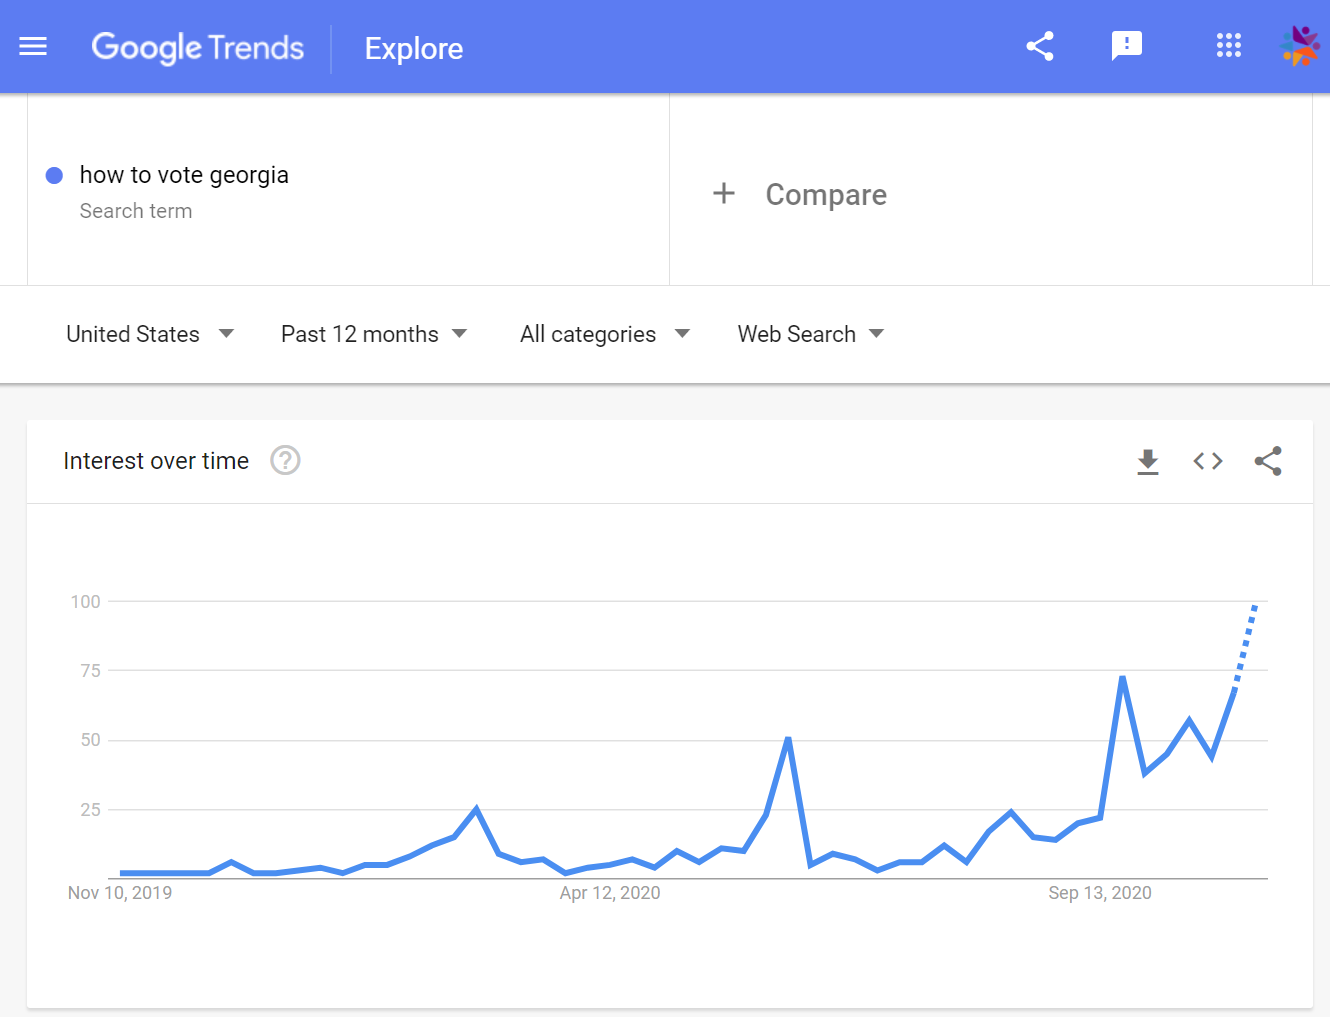This screenshot has height=1017, width=1330.
Task: Click the account profile avatar
Action: (x=1300, y=46)
